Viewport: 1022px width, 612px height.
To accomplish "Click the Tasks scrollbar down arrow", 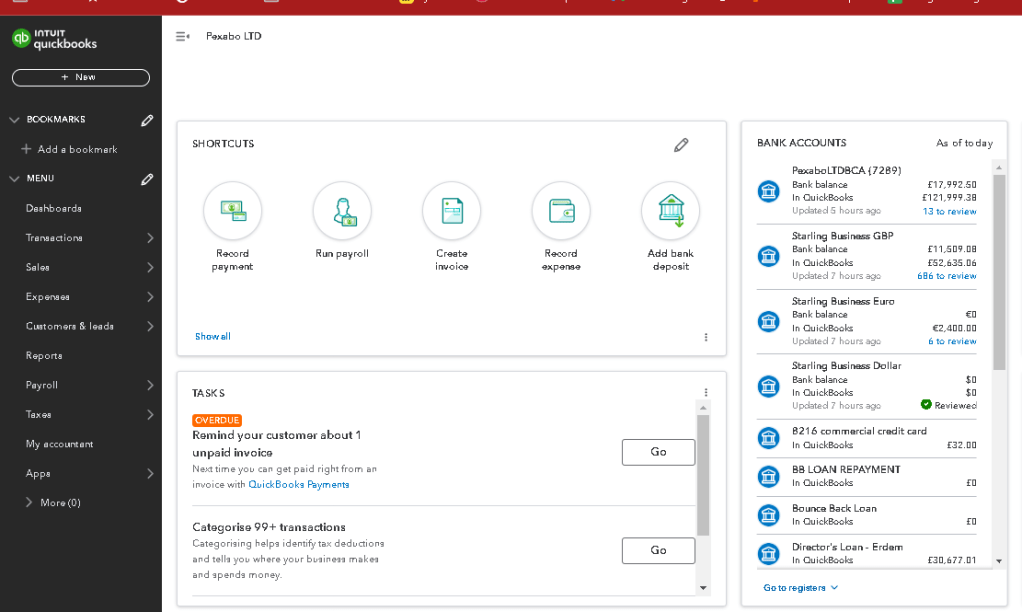I will pyautogui.click(x=703, y=588).
